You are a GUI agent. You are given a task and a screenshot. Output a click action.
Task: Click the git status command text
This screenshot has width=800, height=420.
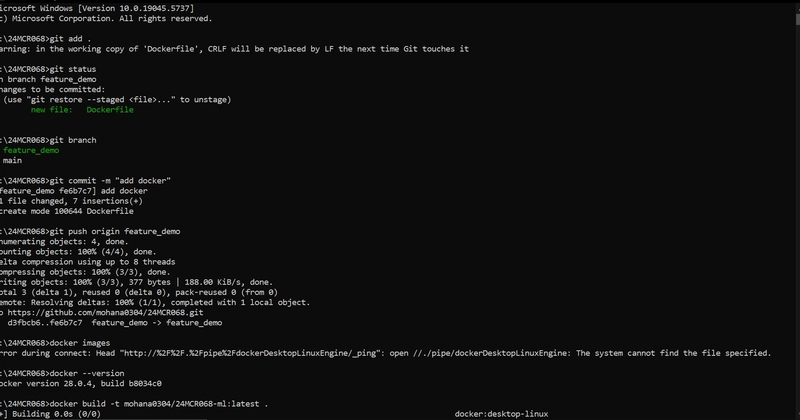coord(72,69)
